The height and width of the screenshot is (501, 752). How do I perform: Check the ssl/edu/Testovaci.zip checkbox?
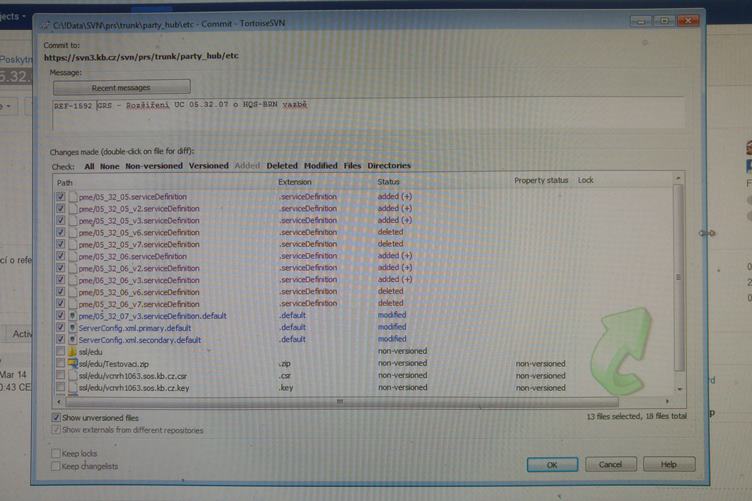(60, 363)
